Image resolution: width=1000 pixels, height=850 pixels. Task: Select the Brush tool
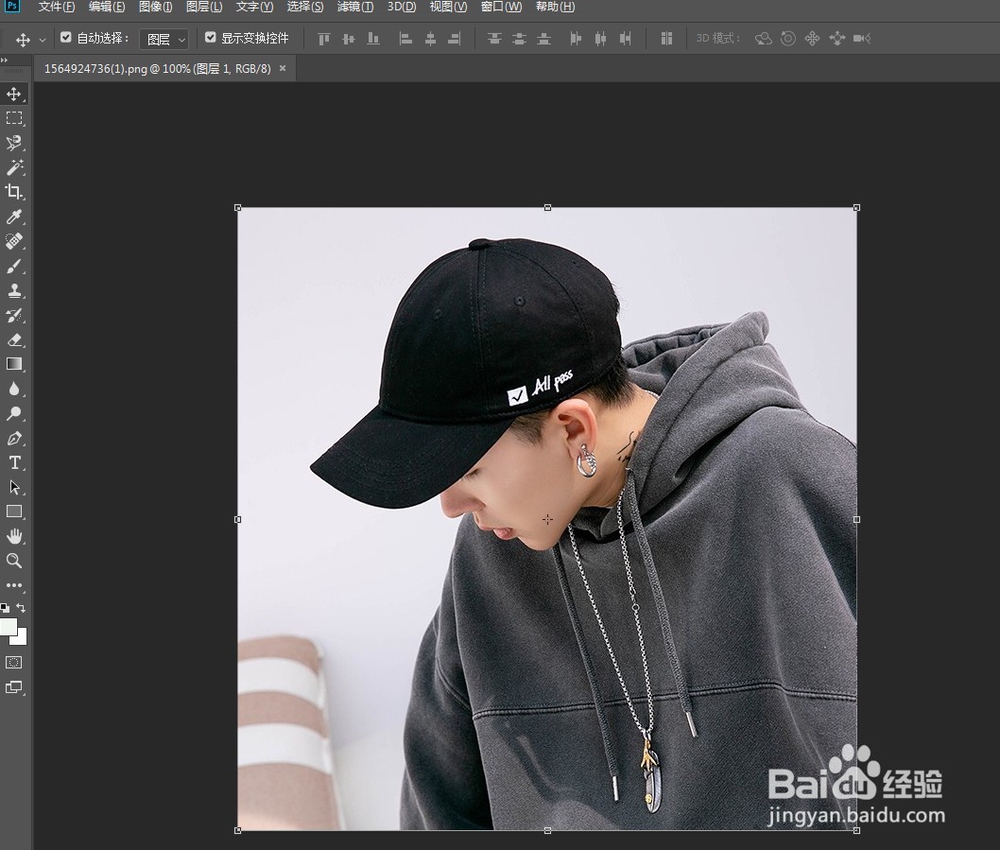click(14, 266)
